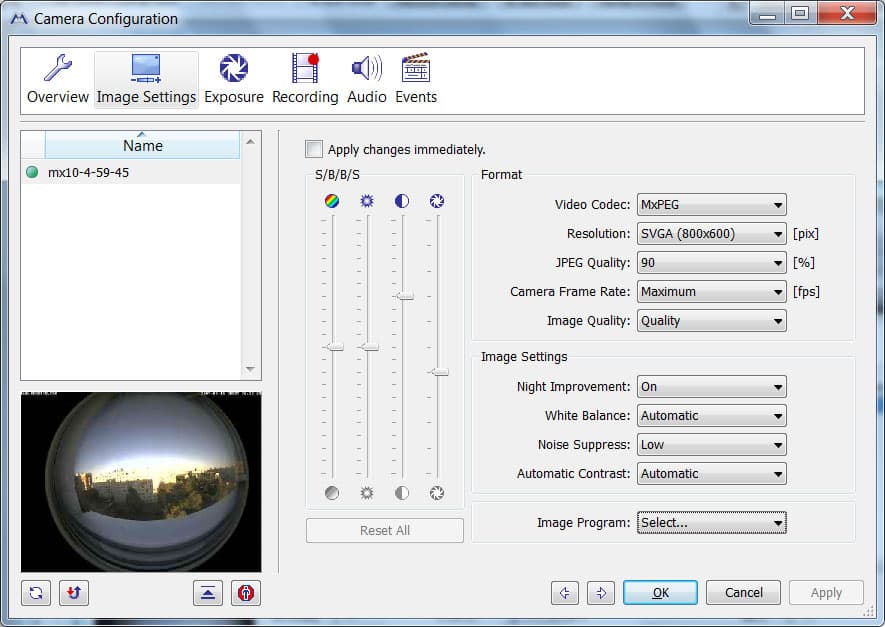Enable Apply changes immediately checkbox
Screen dimensions: 885x627
click(x=314, y=150)
